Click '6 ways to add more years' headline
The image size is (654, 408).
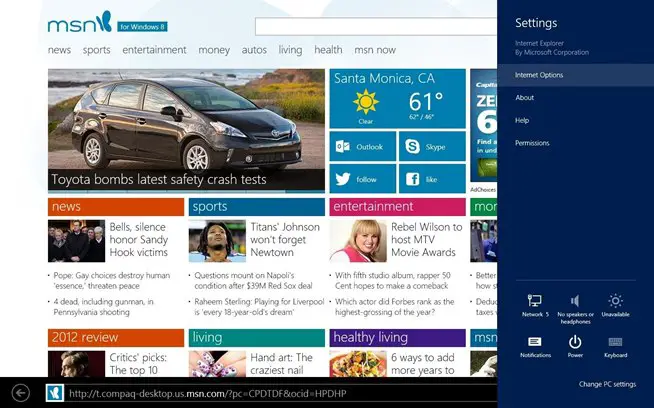pyautogui.click(x=423, y=363)
